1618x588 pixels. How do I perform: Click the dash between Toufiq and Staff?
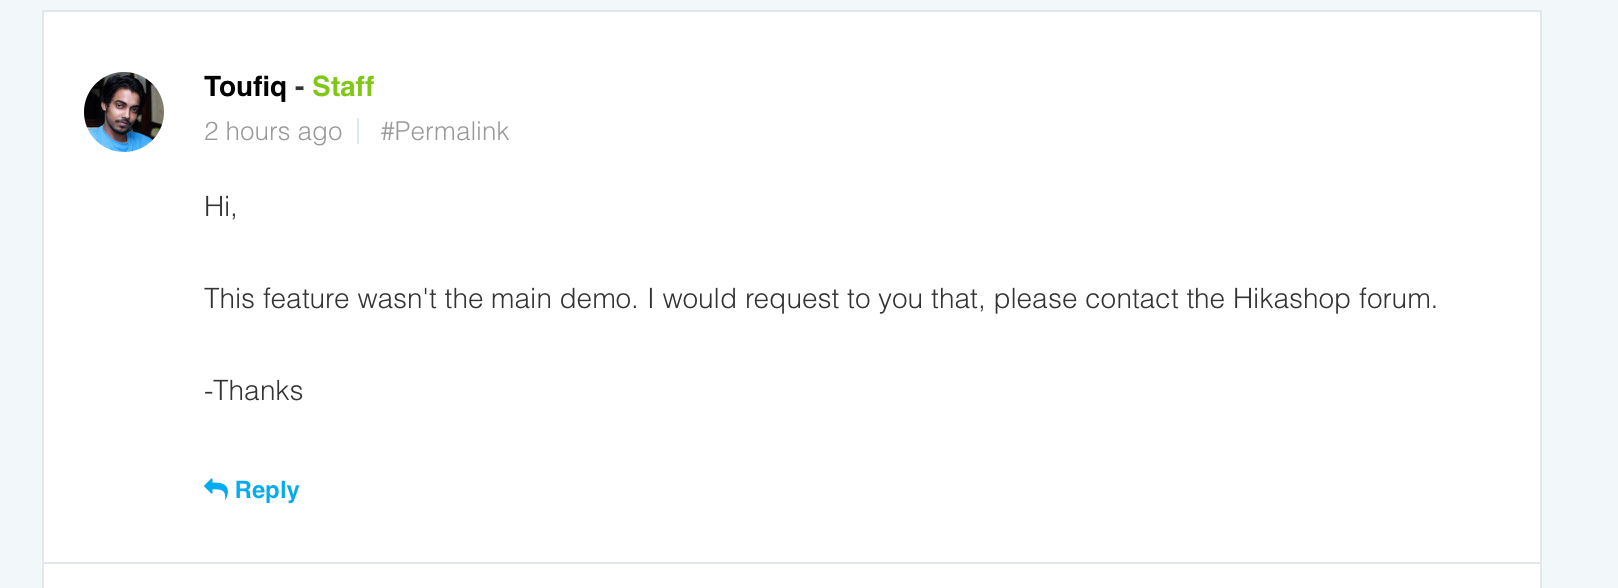click(299, 88)
